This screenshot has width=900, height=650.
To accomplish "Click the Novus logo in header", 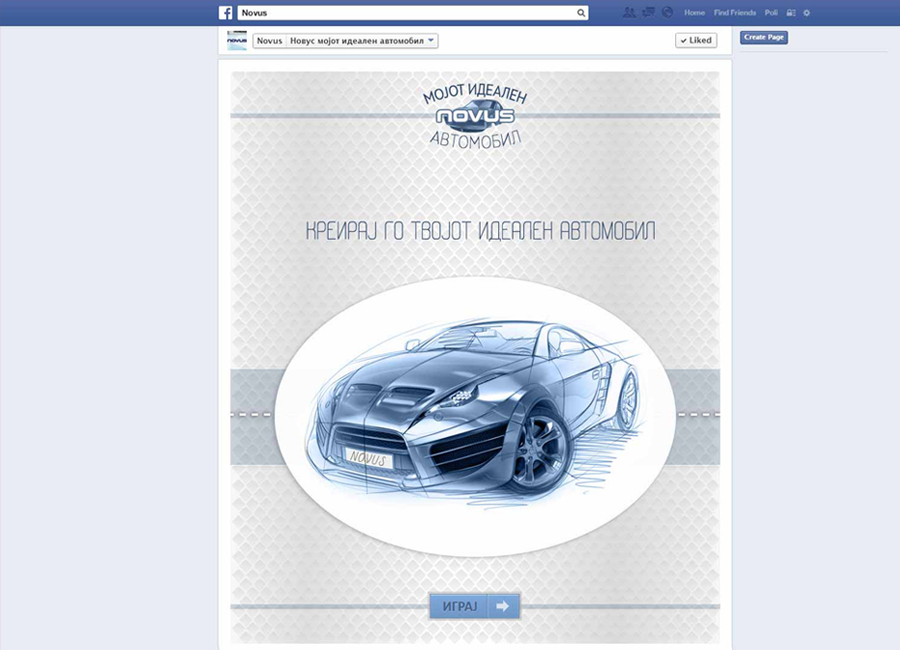I will tap(474, 115).
